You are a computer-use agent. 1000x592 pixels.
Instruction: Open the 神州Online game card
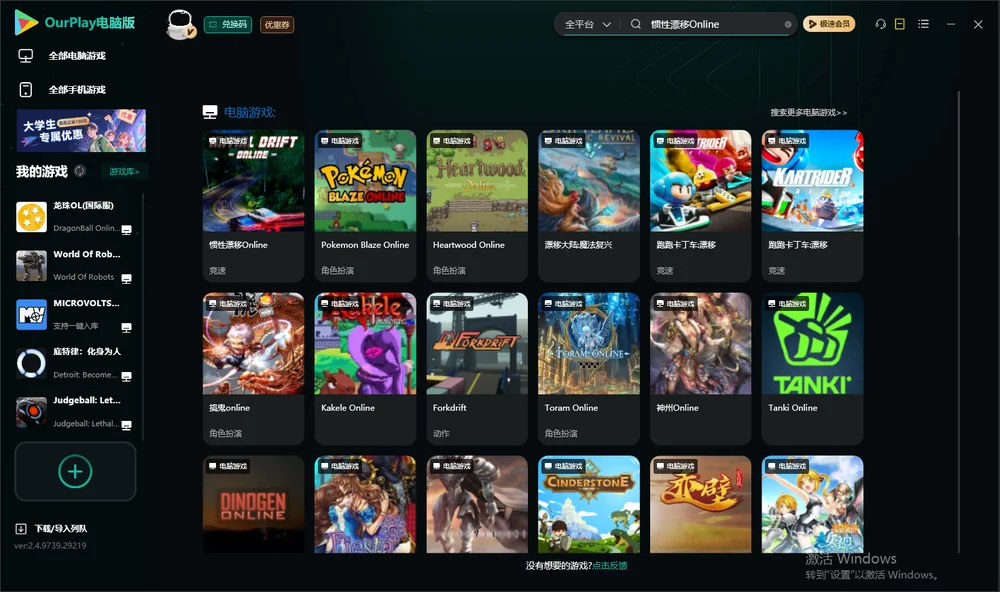point(700,368)
